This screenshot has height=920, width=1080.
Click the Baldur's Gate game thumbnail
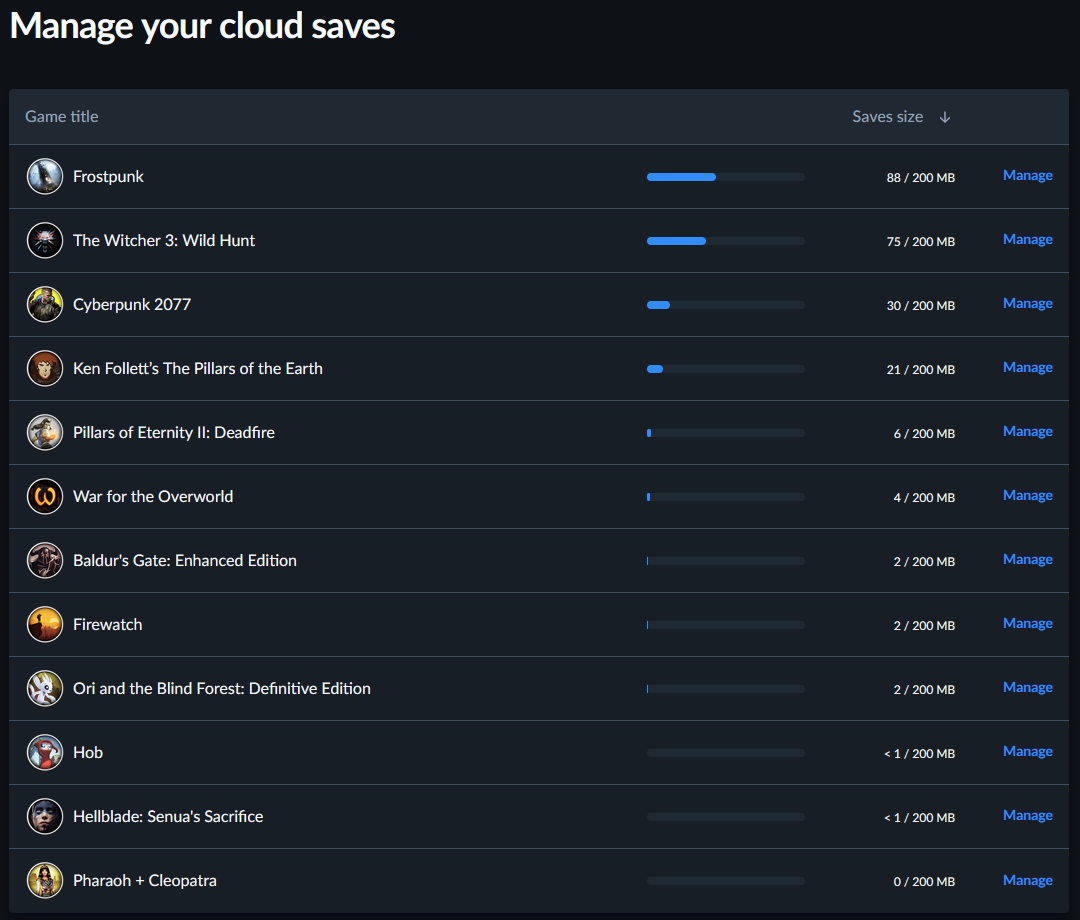[45, 561]
